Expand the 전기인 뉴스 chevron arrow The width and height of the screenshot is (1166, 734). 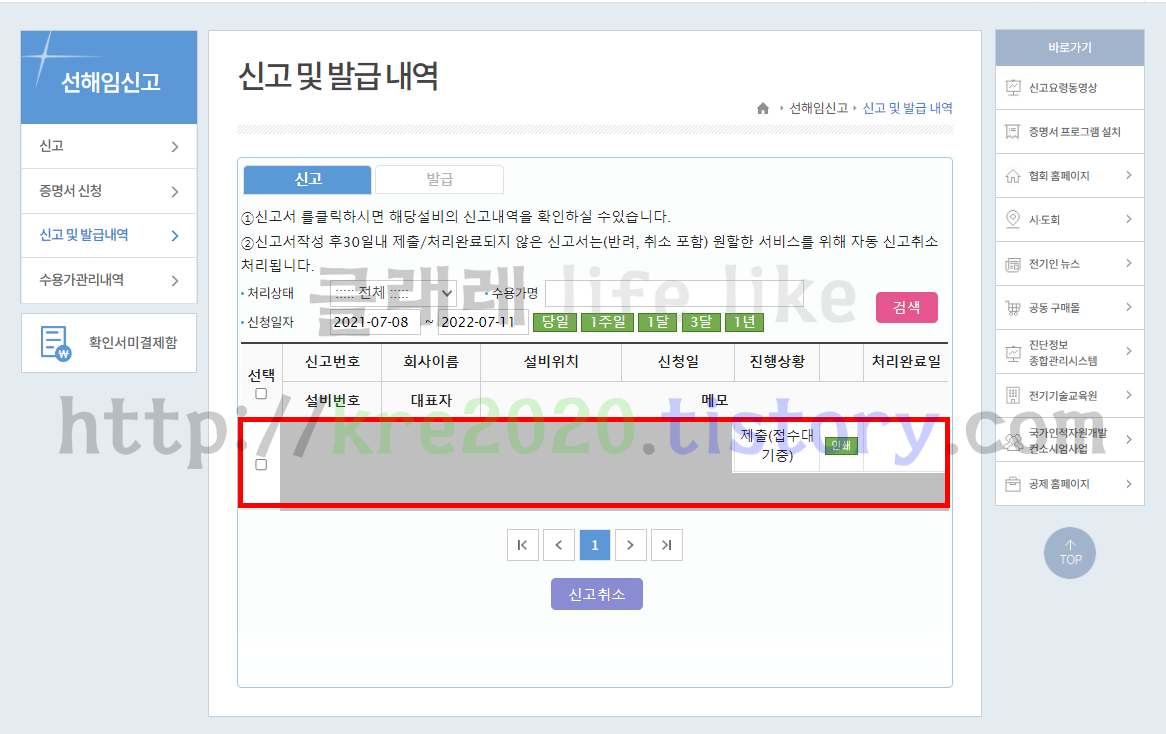tap(1129, 263)
